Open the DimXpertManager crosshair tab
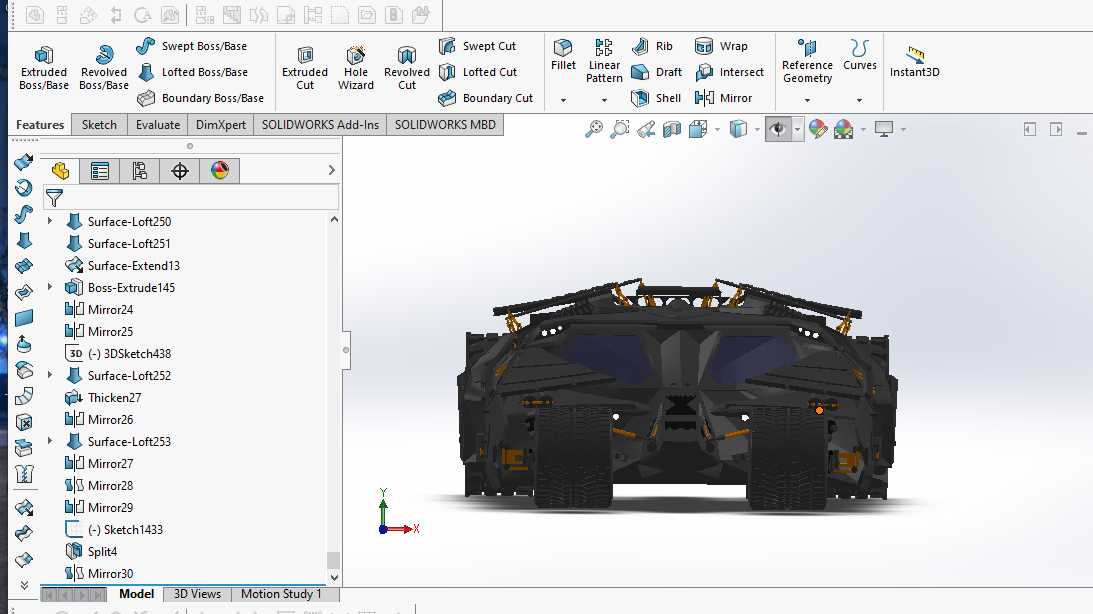Screen dimensions: 1093x614 point(180,171)
